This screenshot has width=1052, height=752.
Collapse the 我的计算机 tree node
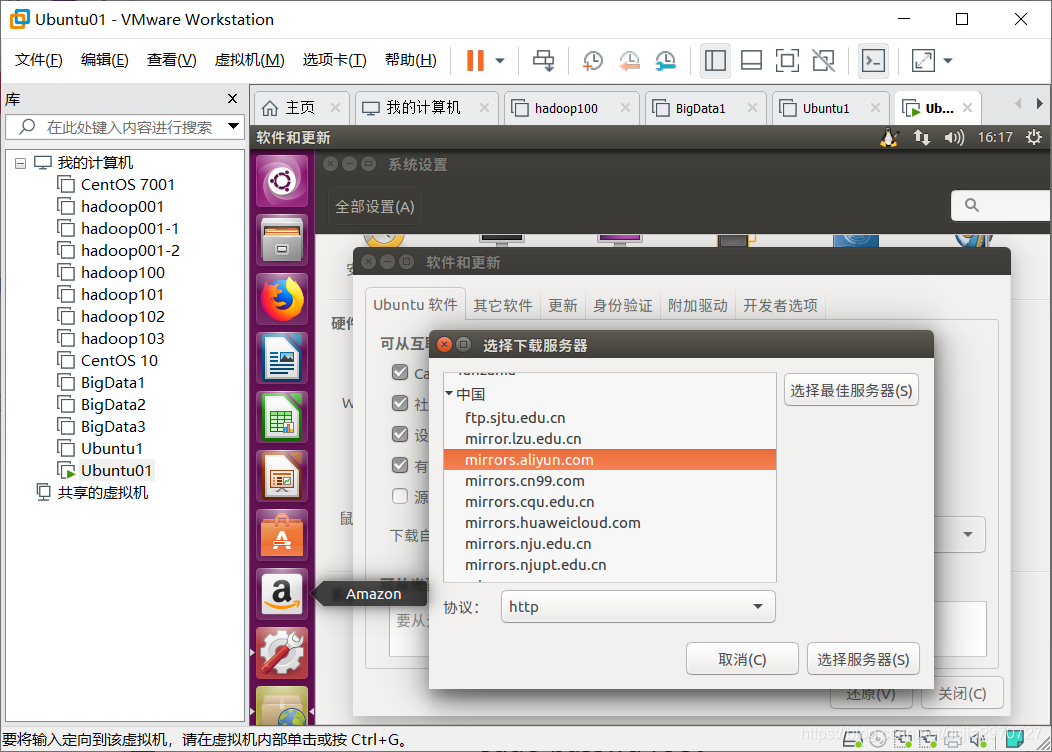tap(21, 163)
